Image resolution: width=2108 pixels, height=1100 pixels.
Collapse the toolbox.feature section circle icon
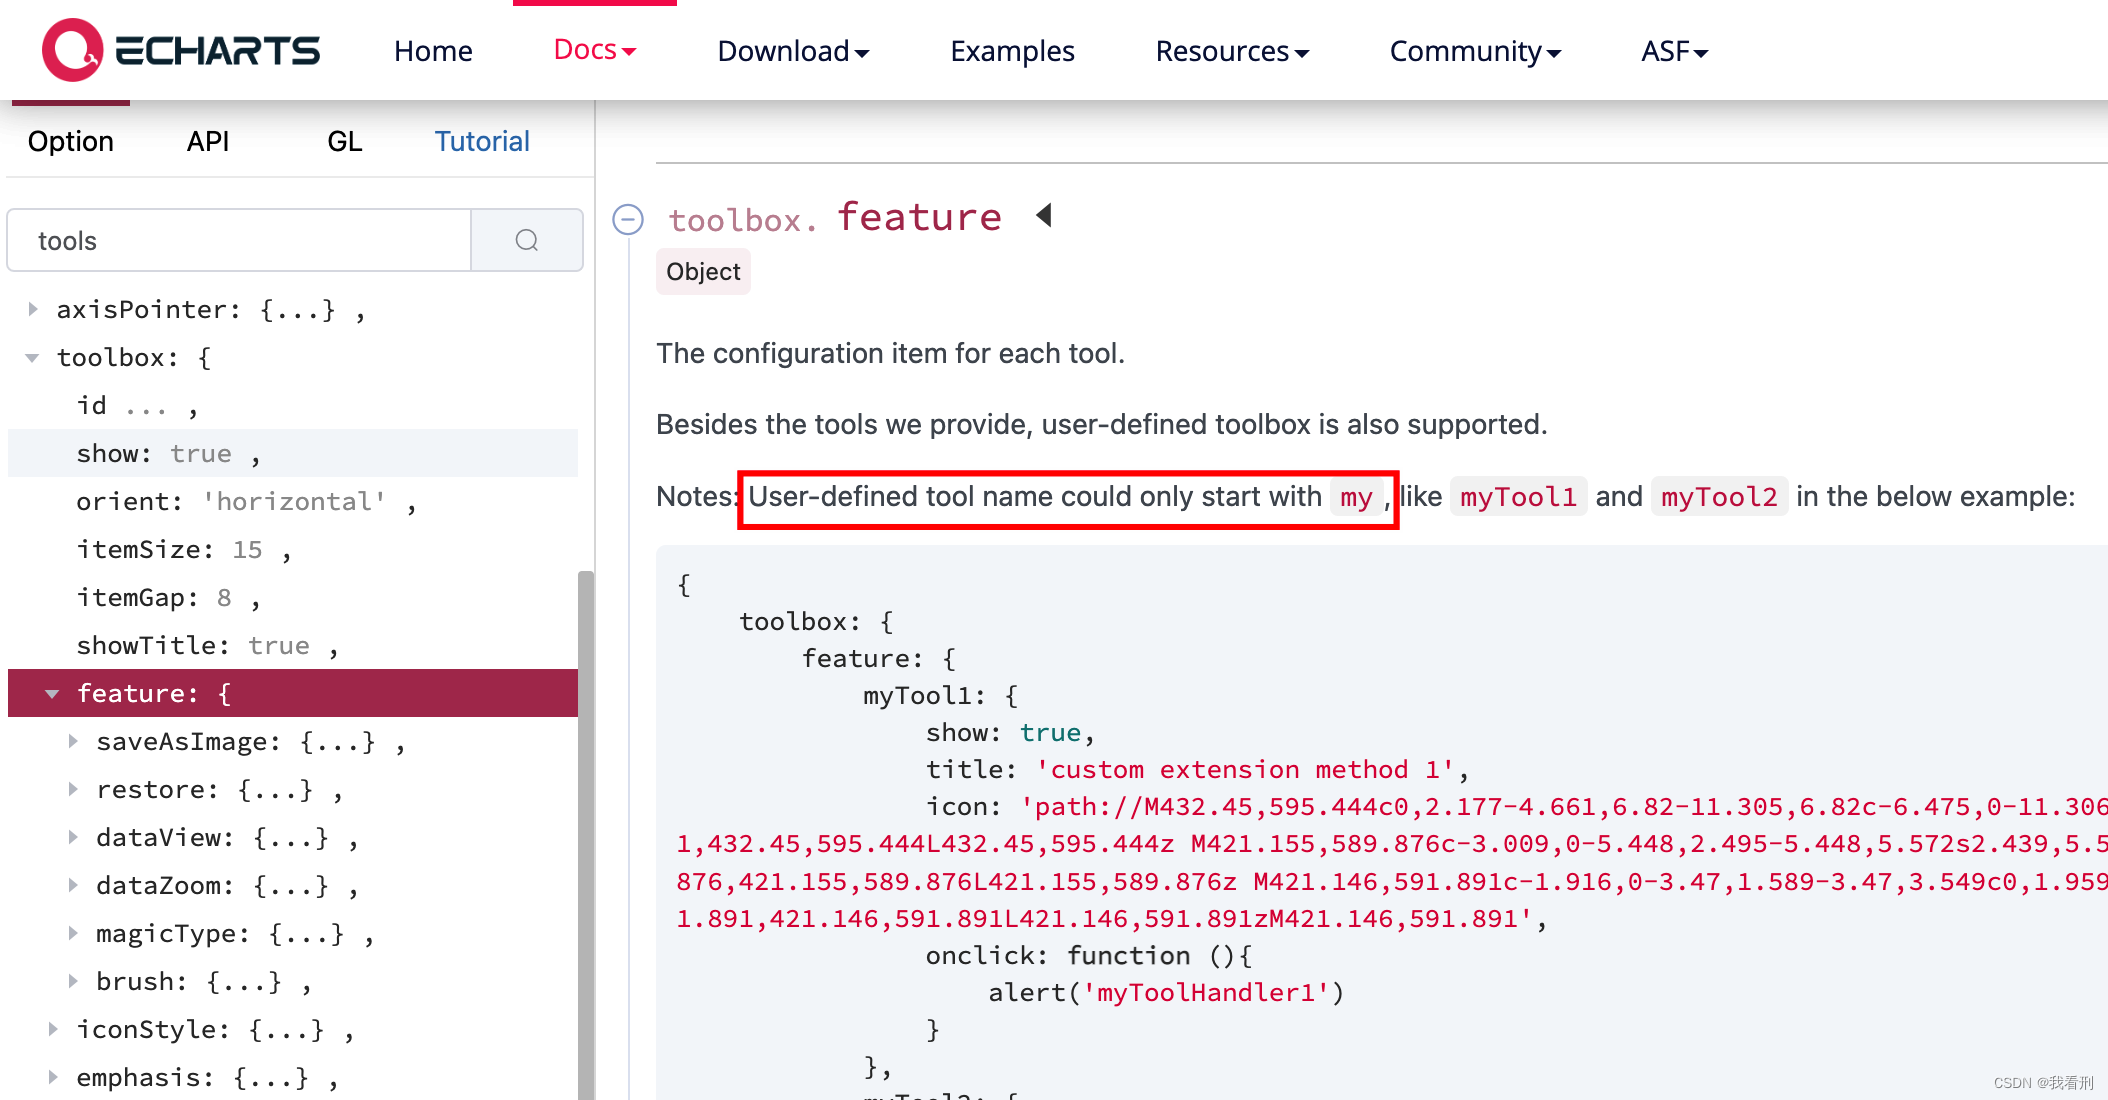(628, 219)
